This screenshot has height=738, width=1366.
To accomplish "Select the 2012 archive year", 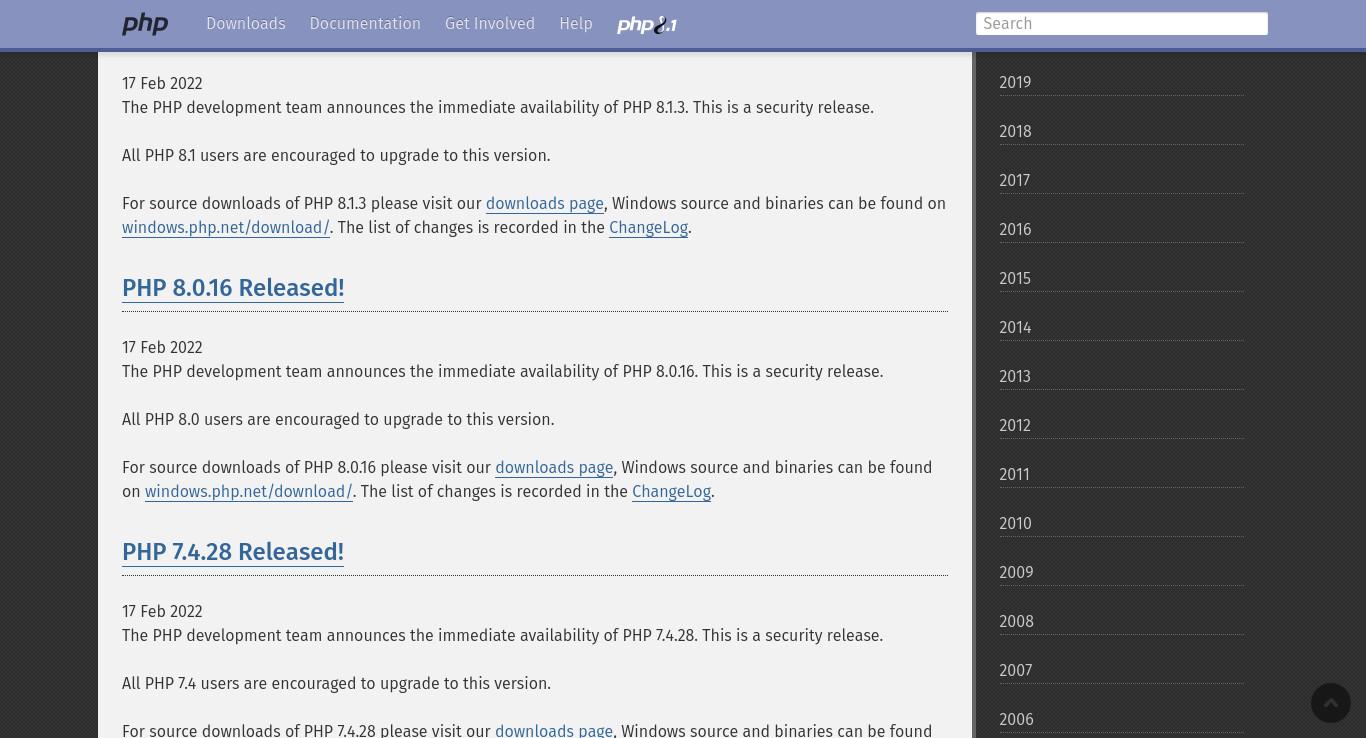I will tap(1122, 426).
